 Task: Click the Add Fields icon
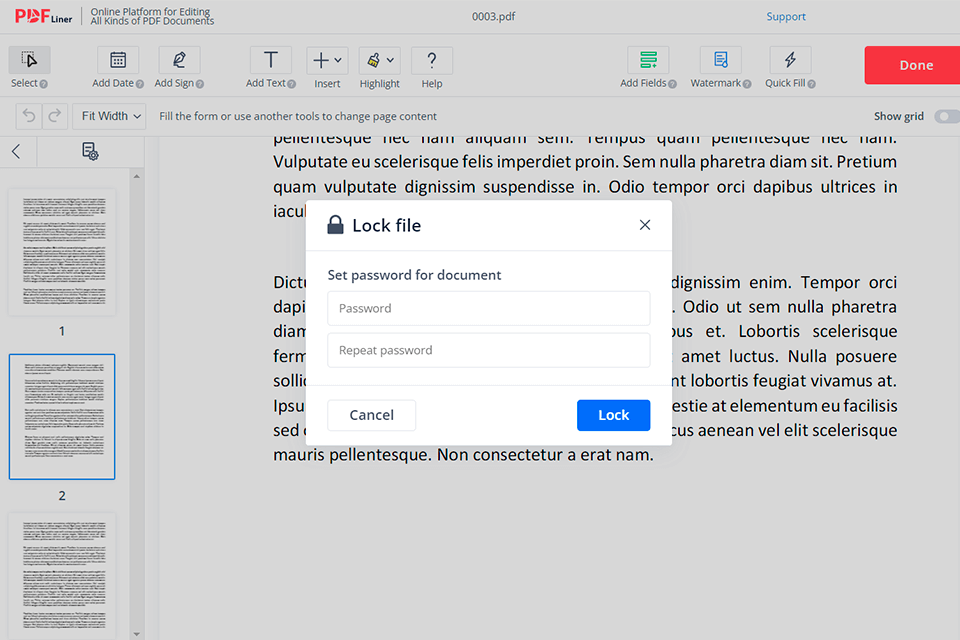pyautogui.click(x=648, y=60)
